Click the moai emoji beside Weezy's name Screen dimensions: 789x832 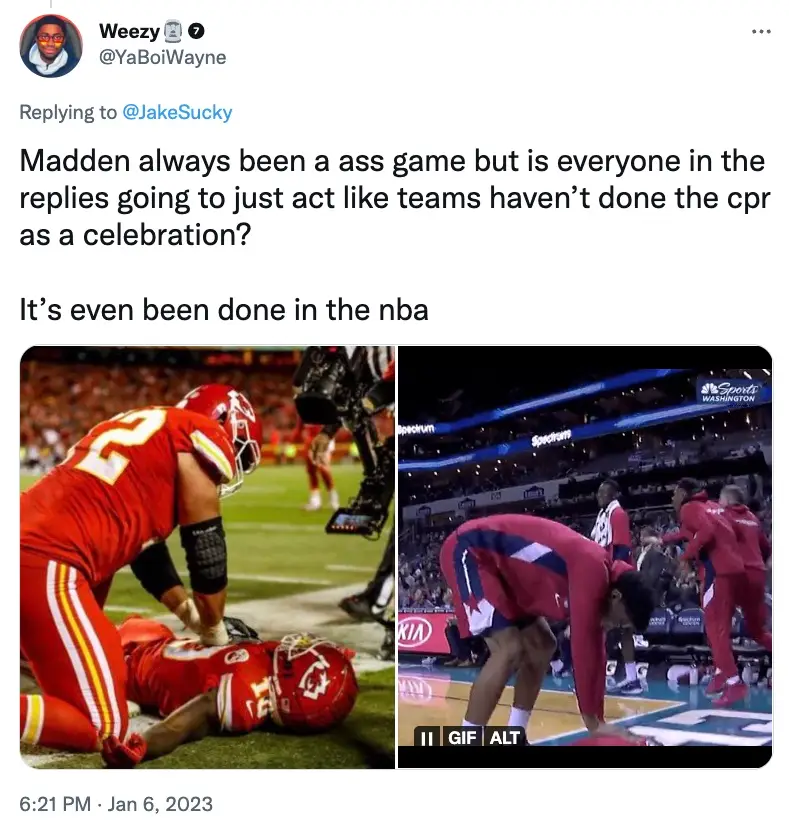point(172,31)
